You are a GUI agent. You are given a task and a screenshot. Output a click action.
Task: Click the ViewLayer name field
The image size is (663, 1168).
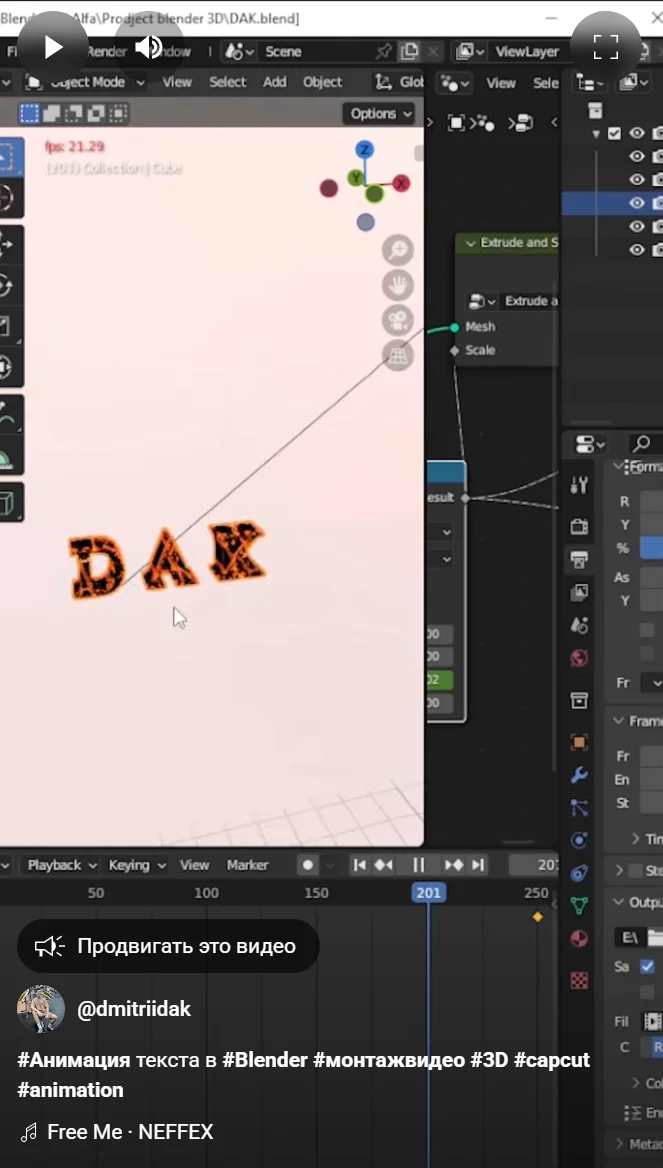tap(527, 51)
